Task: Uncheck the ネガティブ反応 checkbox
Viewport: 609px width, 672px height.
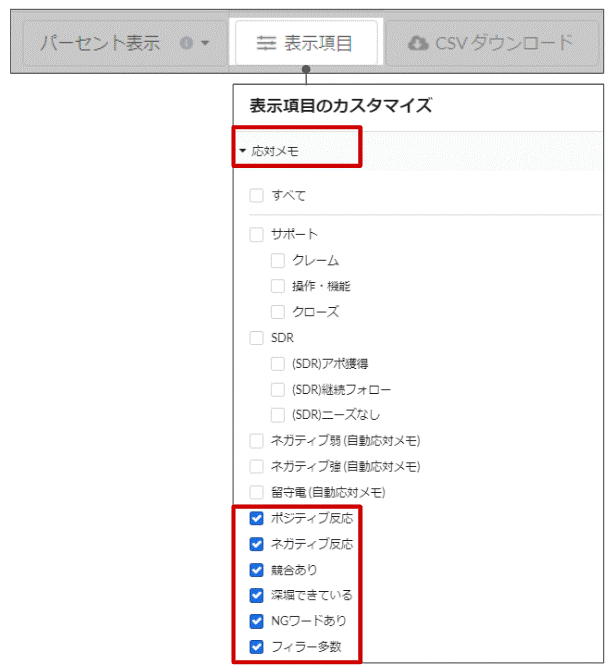Action: 256,544
